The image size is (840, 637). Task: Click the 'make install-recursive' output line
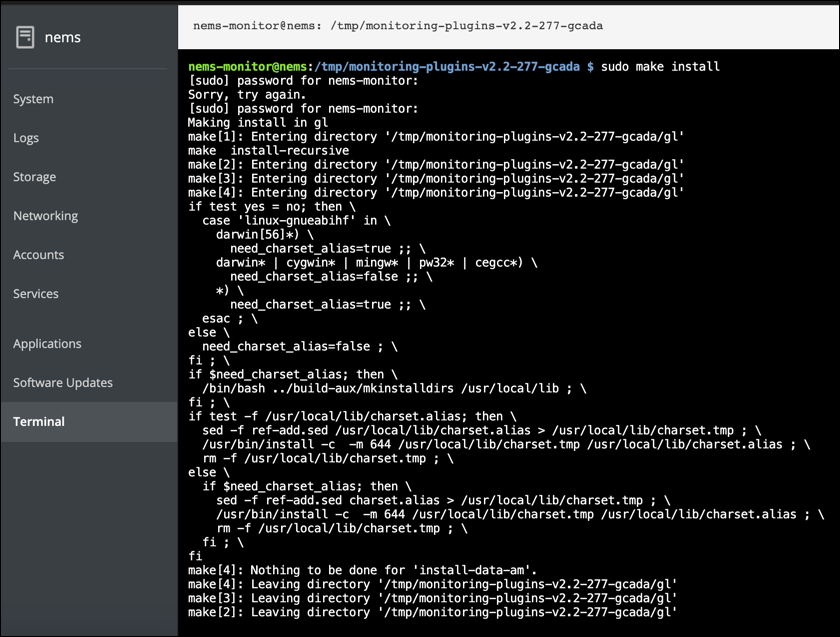pos(268,151)
